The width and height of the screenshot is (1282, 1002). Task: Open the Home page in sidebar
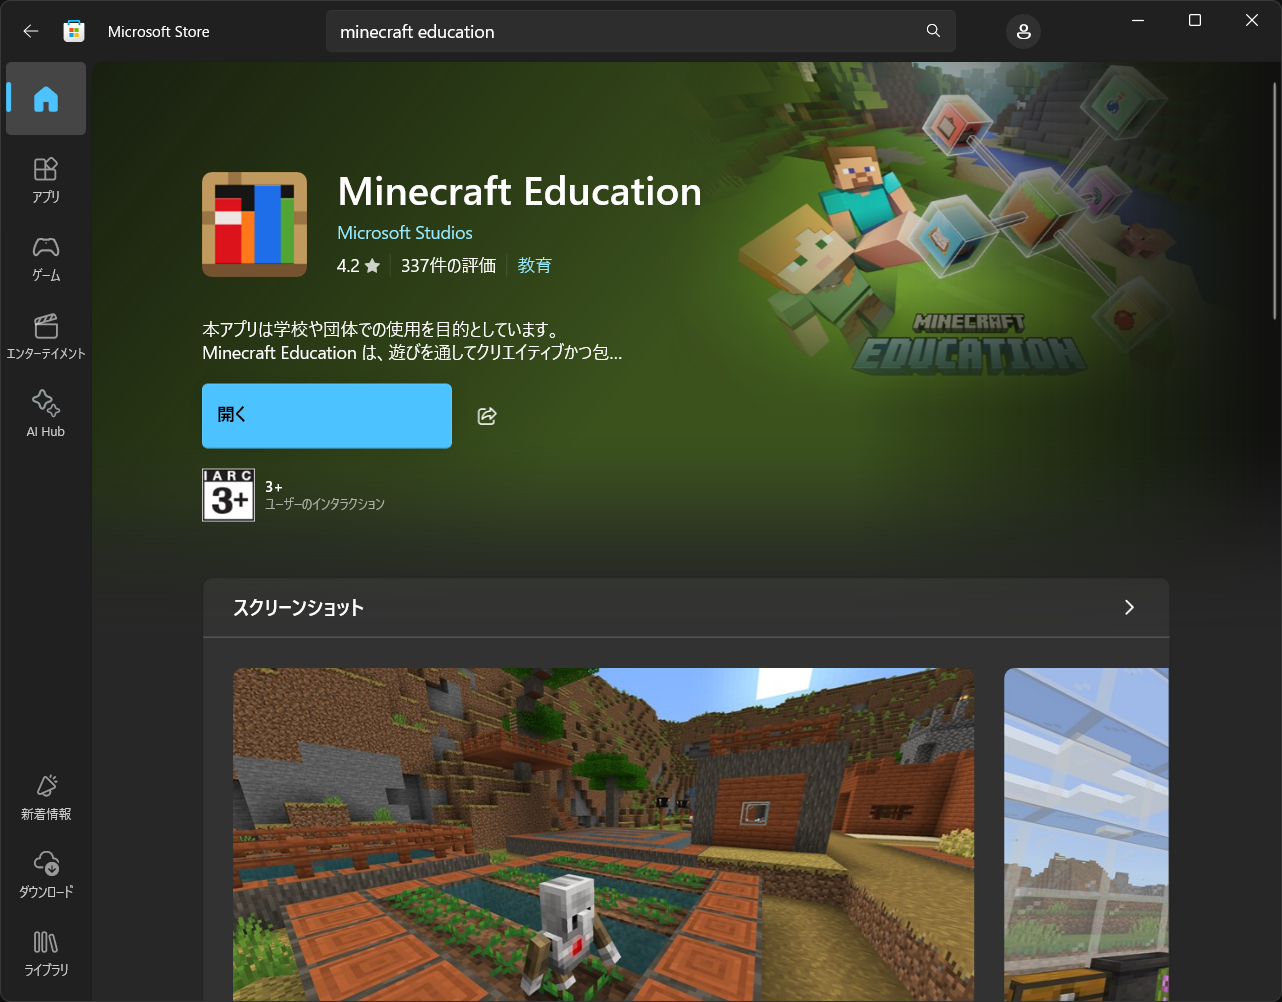(x=46, y=99)
